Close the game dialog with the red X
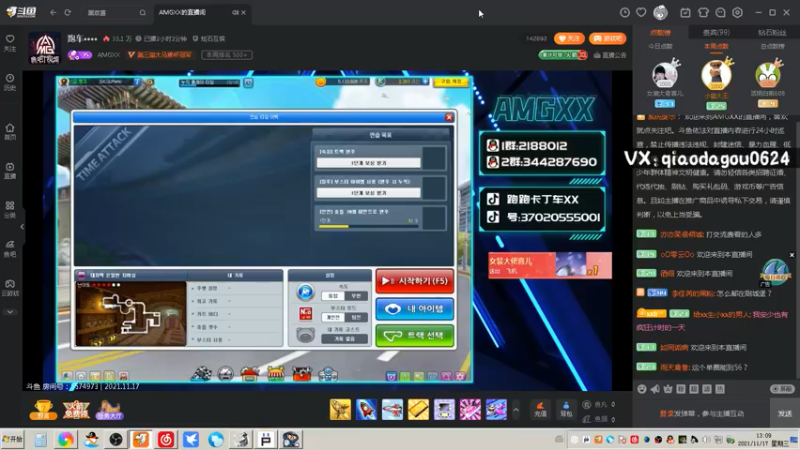Image resolution: width=800 pixels, height=450 pixels. [449, 117]
